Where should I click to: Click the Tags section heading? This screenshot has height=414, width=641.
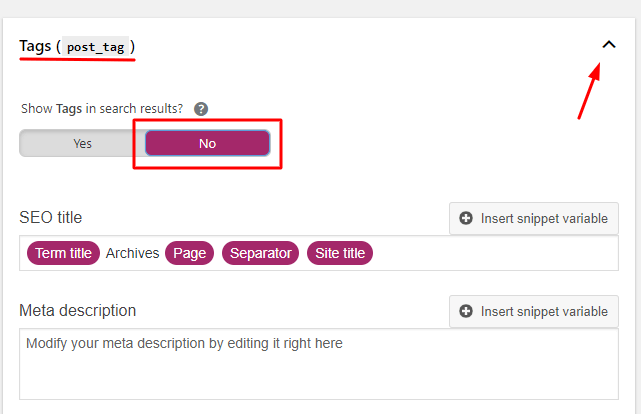click(35, 46)
